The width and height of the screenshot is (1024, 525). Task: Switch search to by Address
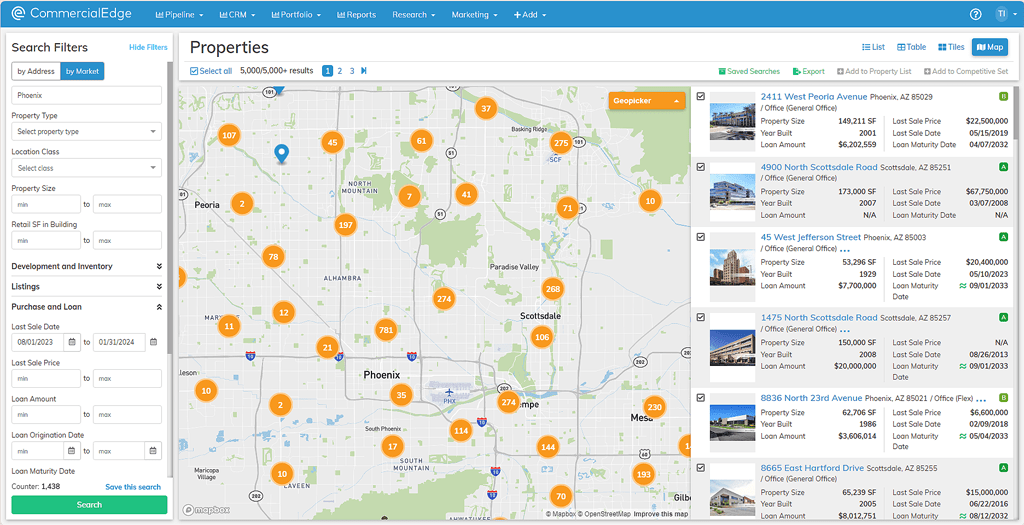point(36,71)
